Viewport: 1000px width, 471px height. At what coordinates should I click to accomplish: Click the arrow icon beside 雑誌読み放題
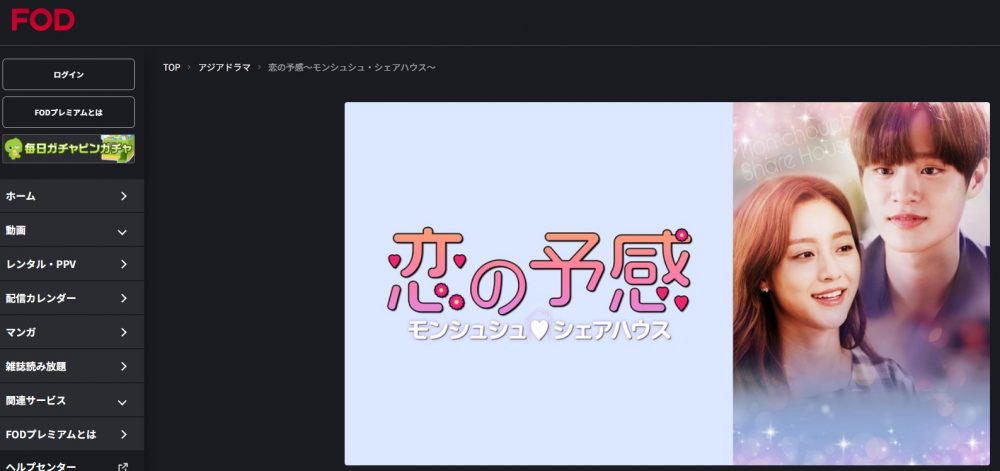tap(124, 366)
